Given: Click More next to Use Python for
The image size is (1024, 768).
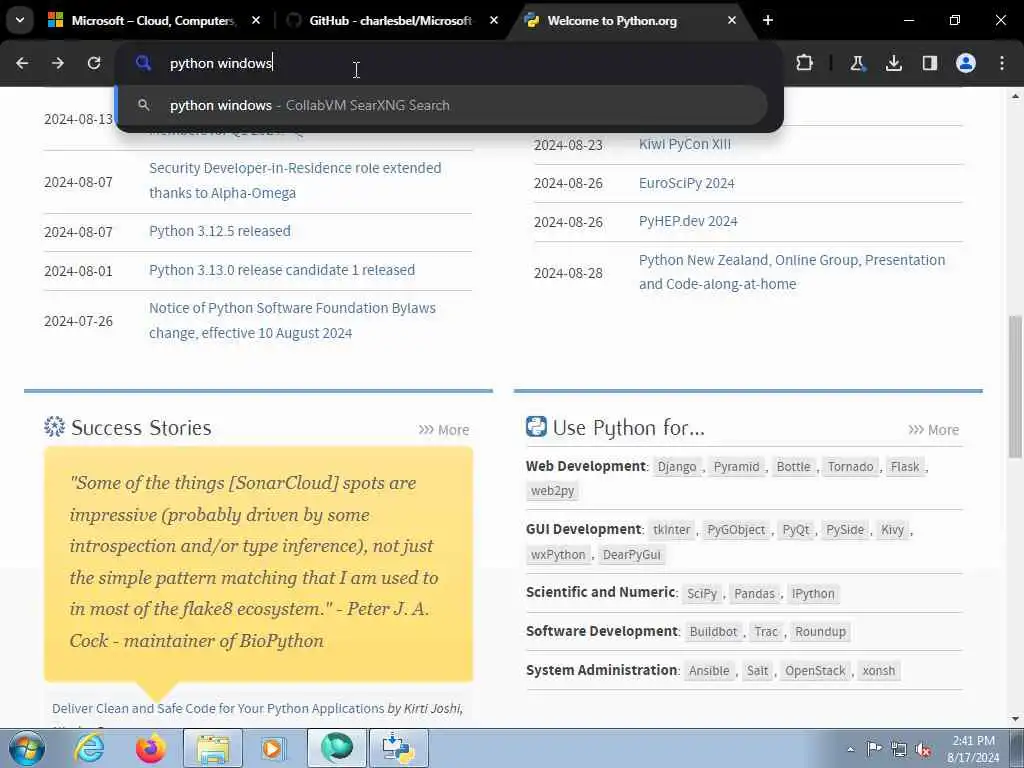Looking at the screenshot, I should [934, 430].
